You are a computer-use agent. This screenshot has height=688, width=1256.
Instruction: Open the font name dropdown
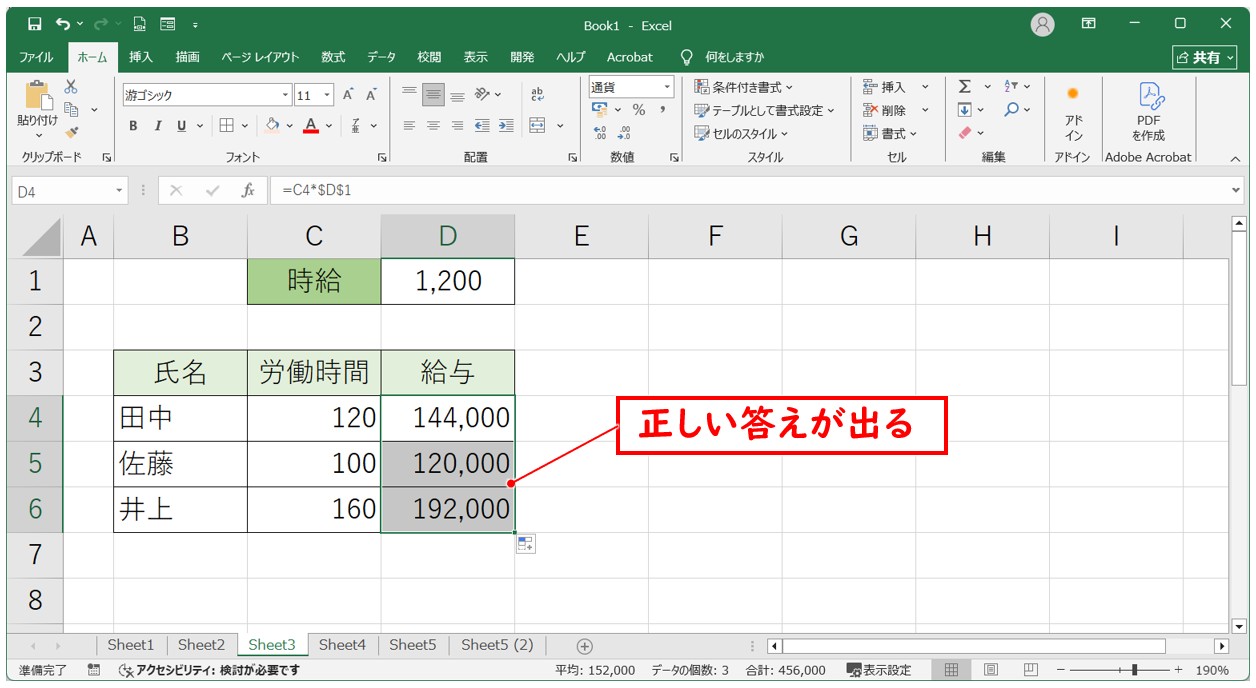(x=285, y=96)
